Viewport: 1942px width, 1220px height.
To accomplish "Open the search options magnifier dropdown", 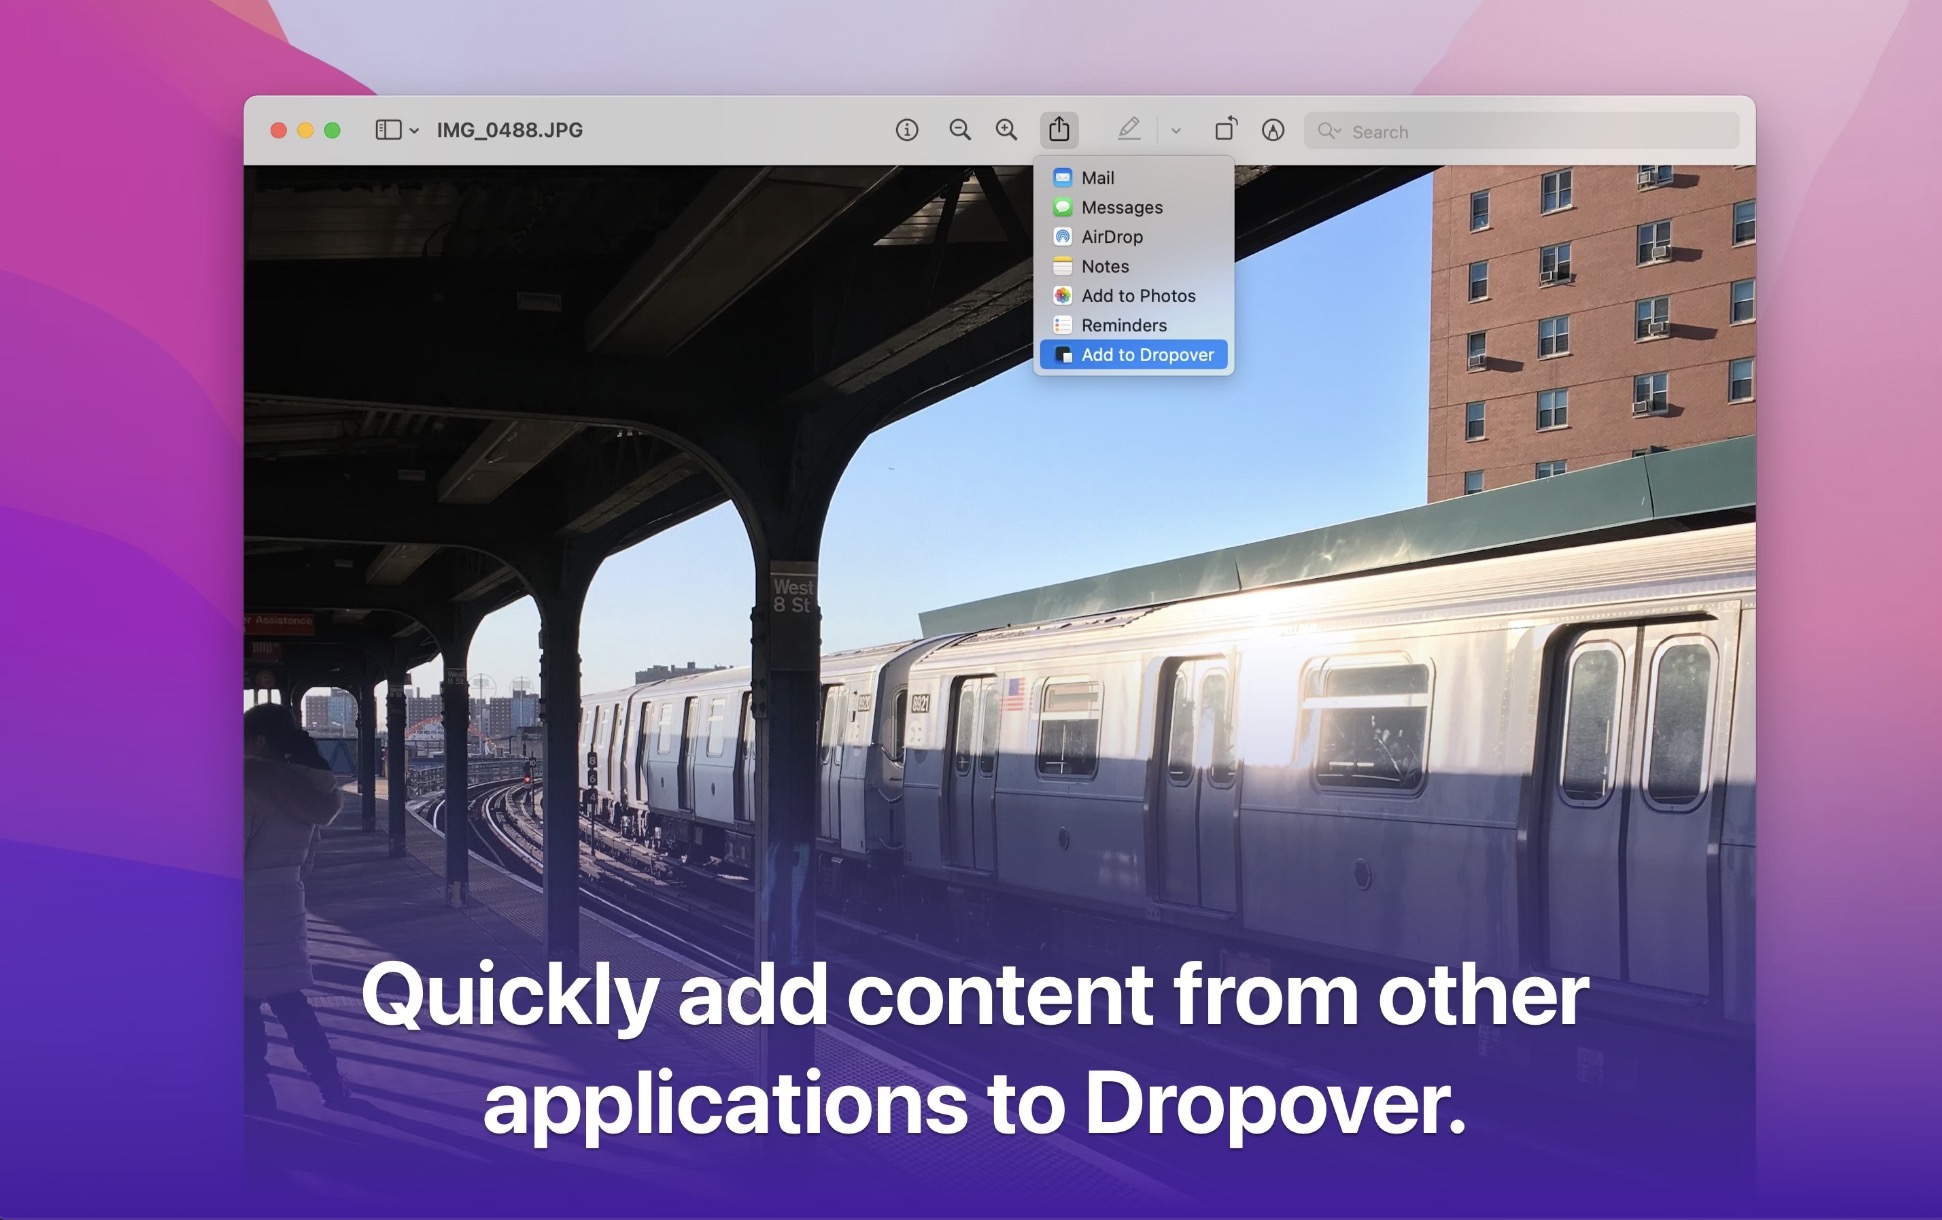I will 1329,131.
